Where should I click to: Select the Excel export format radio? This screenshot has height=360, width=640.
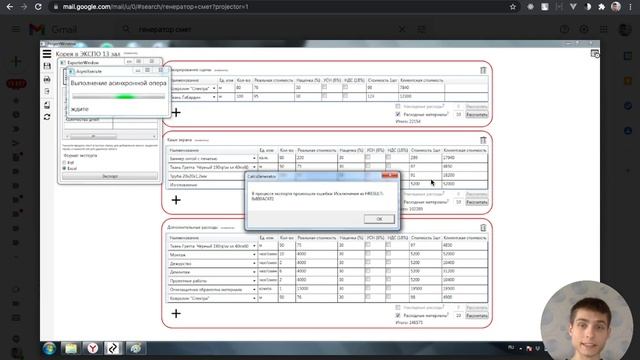click(64, 168)
